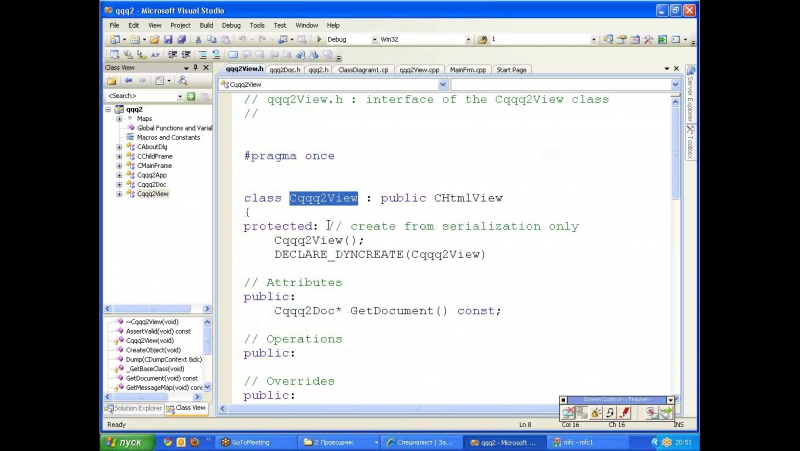This screenshot has width=800, height=451.
Task: Click the Save icon in the toolbar
Action: point(168,40)
